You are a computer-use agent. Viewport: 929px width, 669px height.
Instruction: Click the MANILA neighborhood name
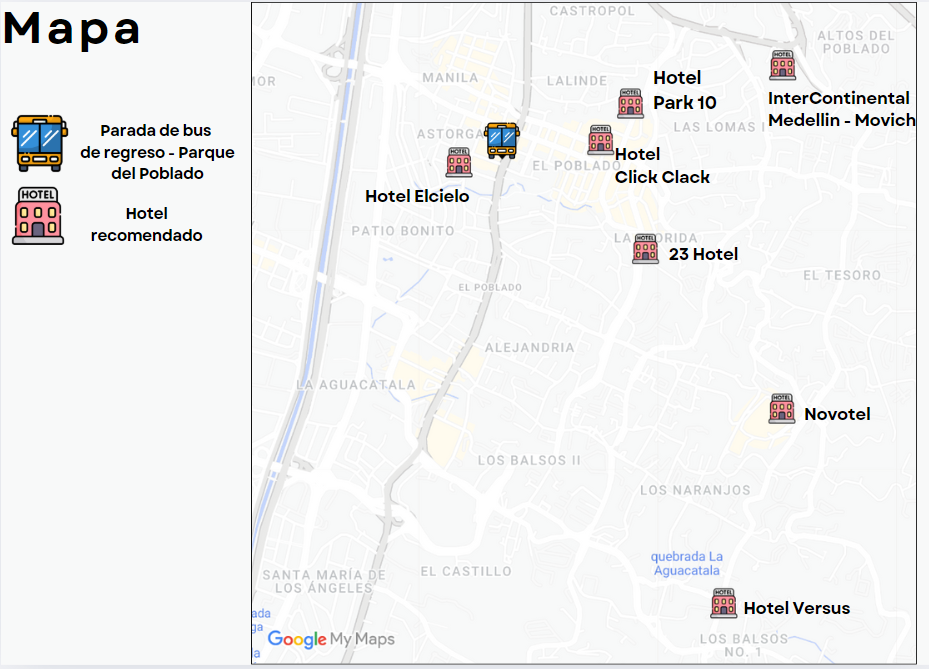click(x=450, y=78)
